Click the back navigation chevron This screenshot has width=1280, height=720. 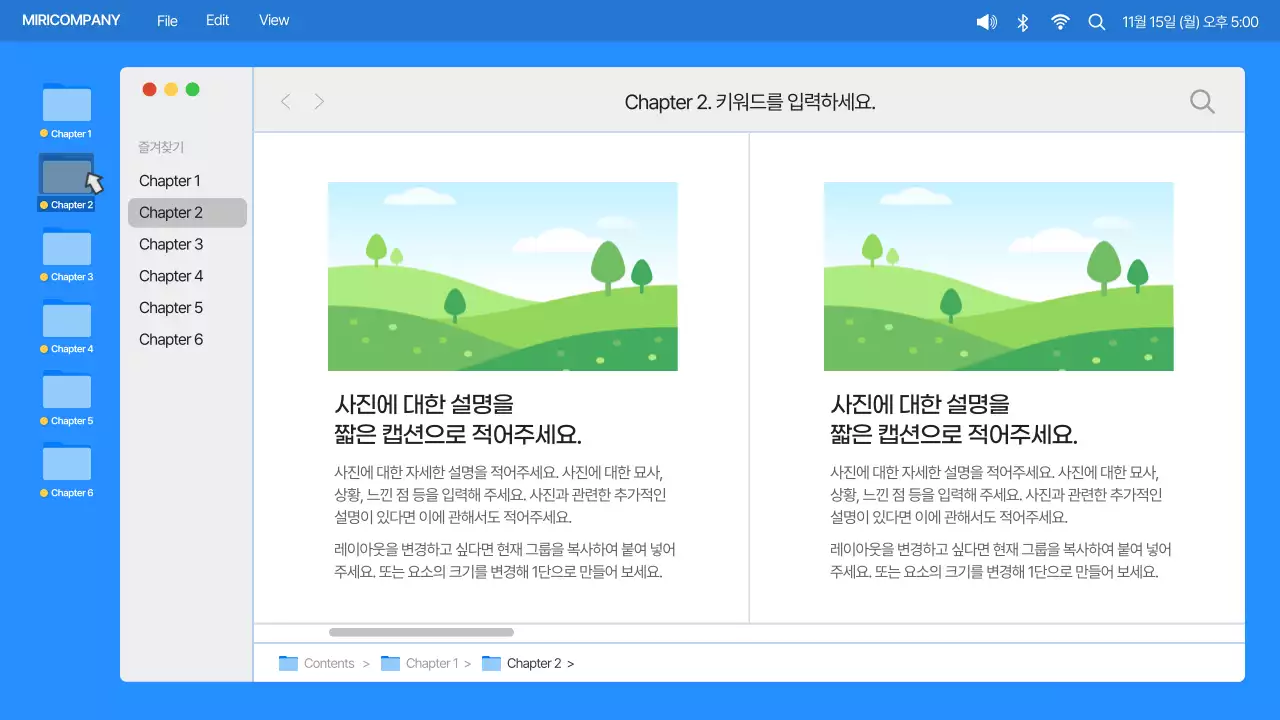[x=285, y=101]
